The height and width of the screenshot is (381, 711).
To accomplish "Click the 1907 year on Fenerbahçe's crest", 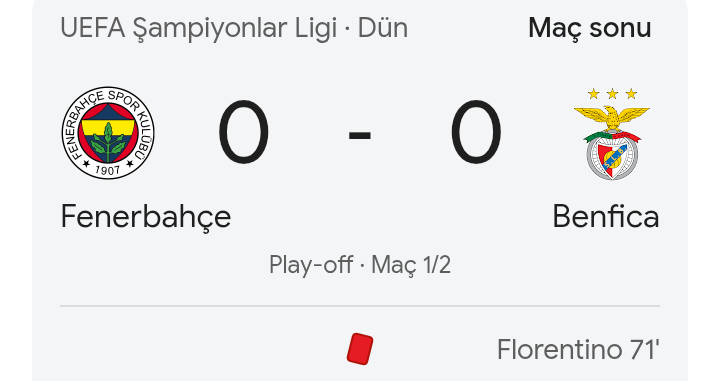I will (107, 170).
